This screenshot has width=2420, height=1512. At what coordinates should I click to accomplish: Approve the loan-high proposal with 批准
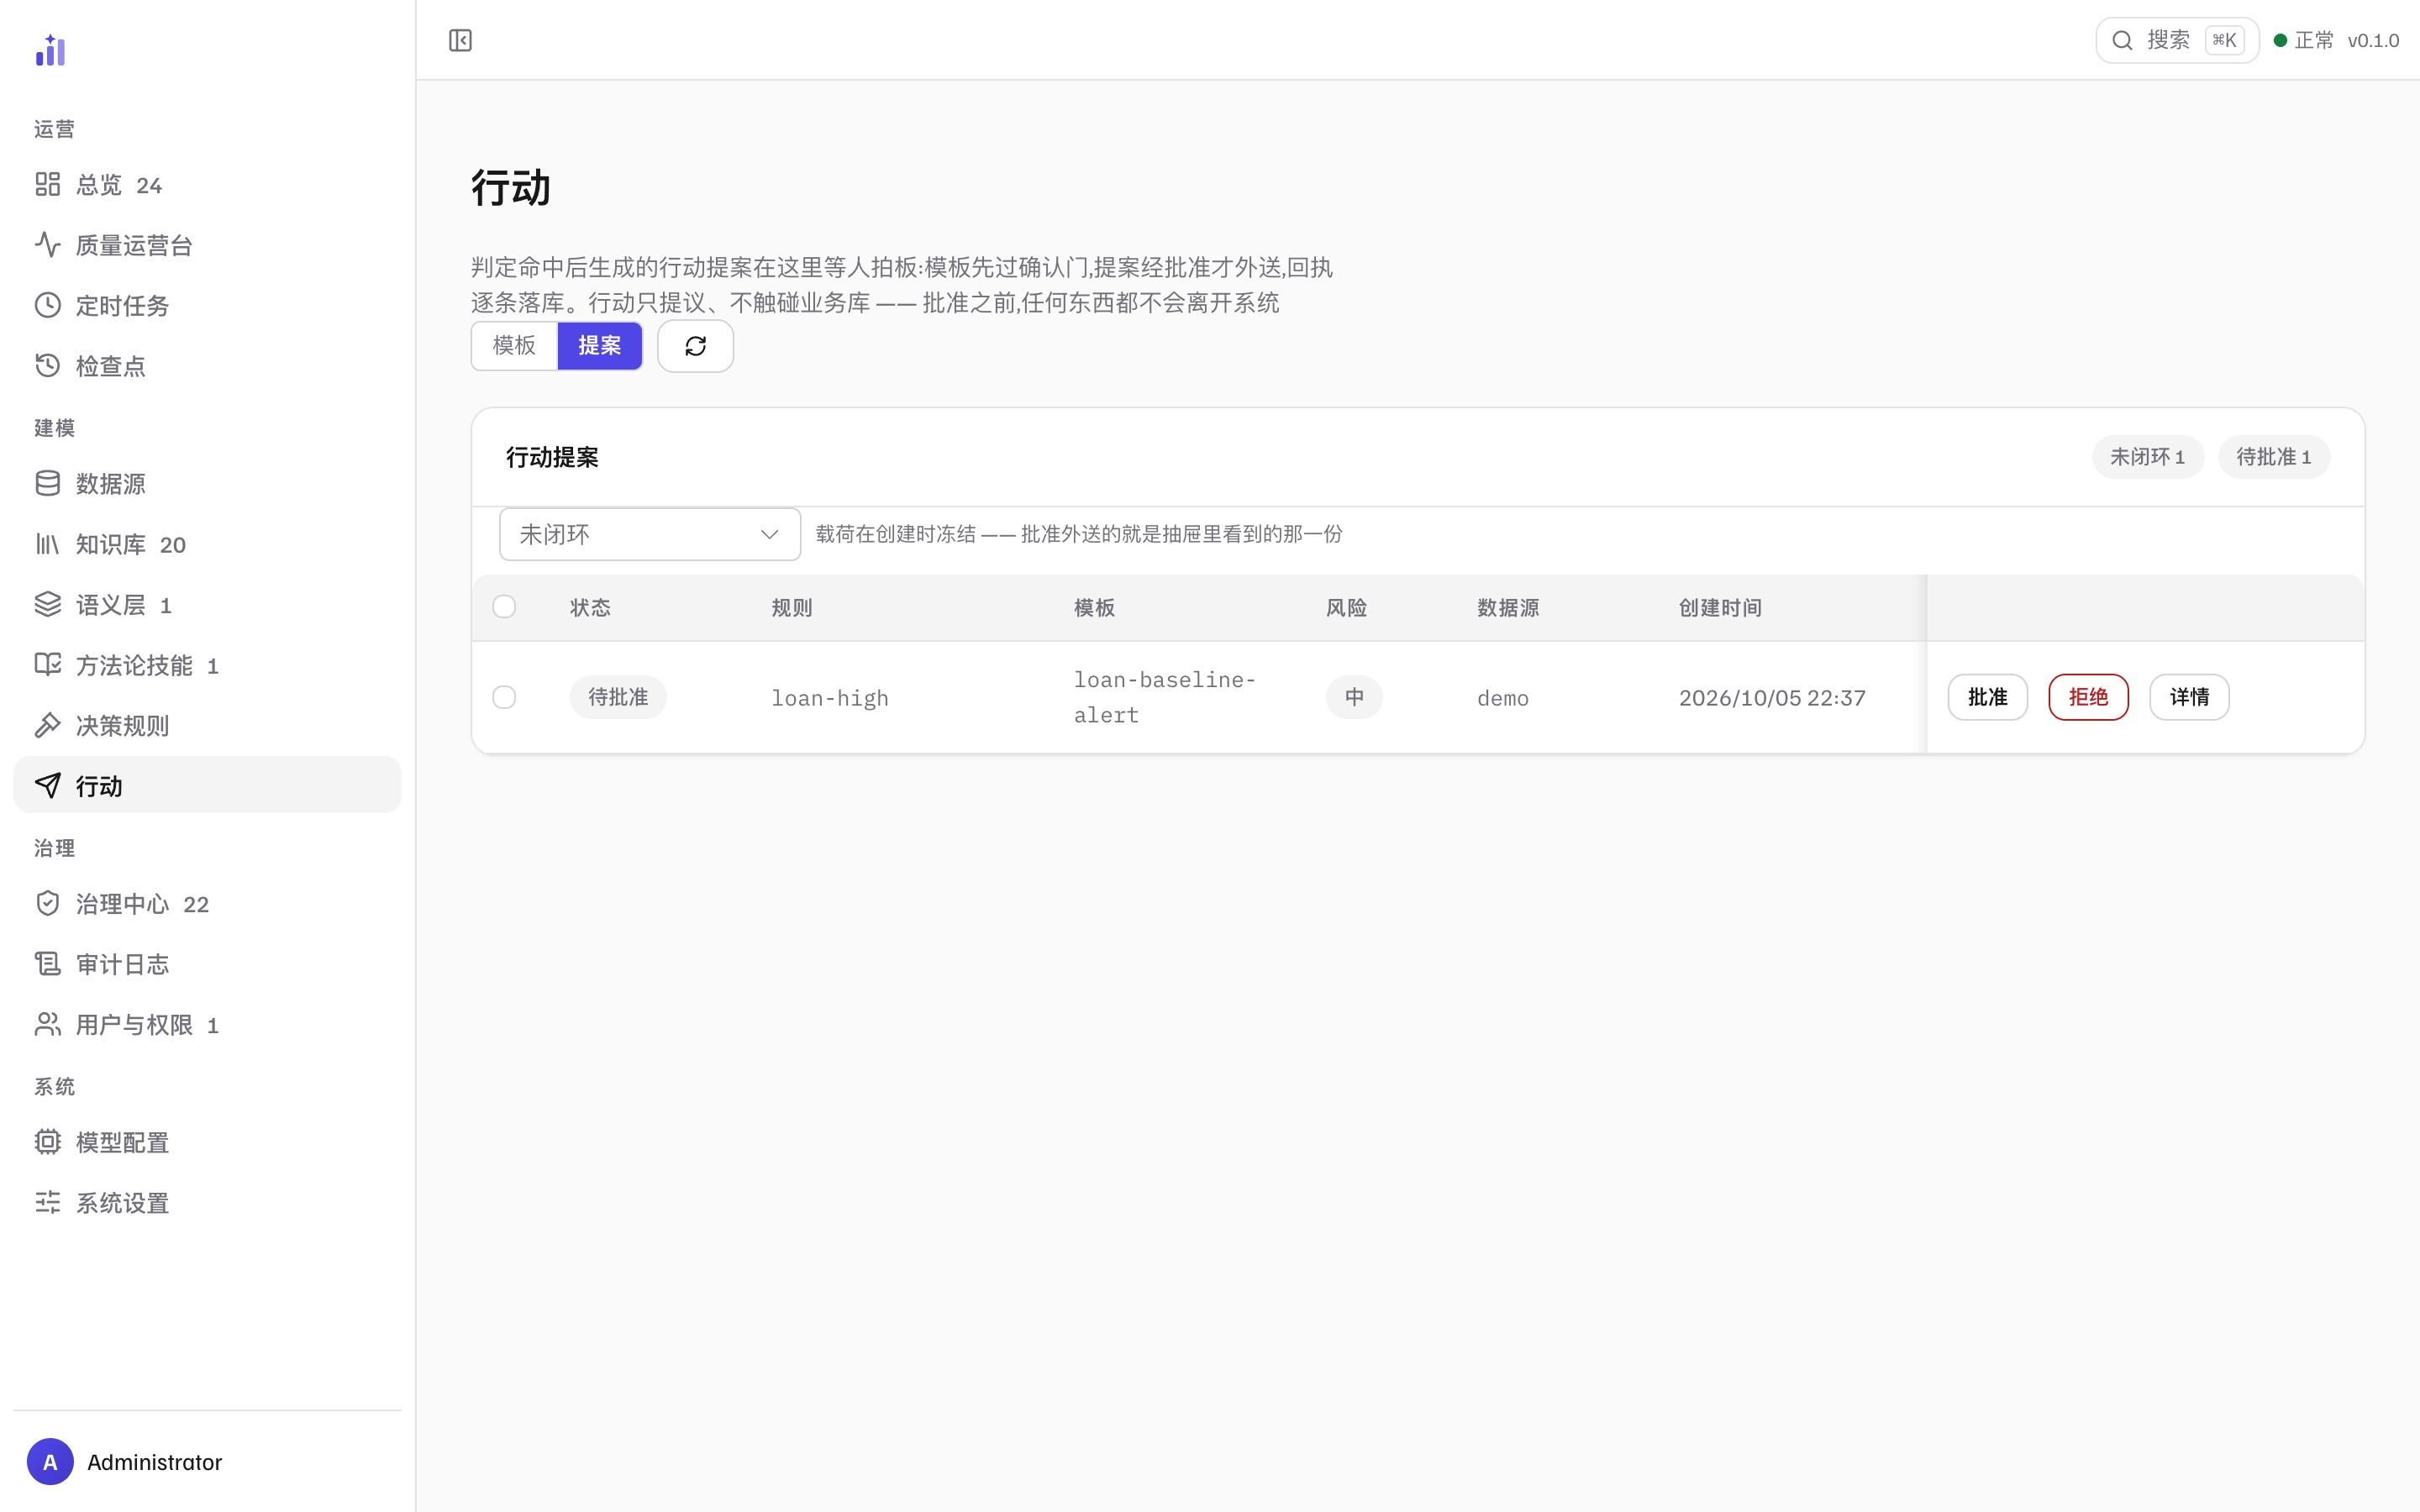tap(1987, 697)
